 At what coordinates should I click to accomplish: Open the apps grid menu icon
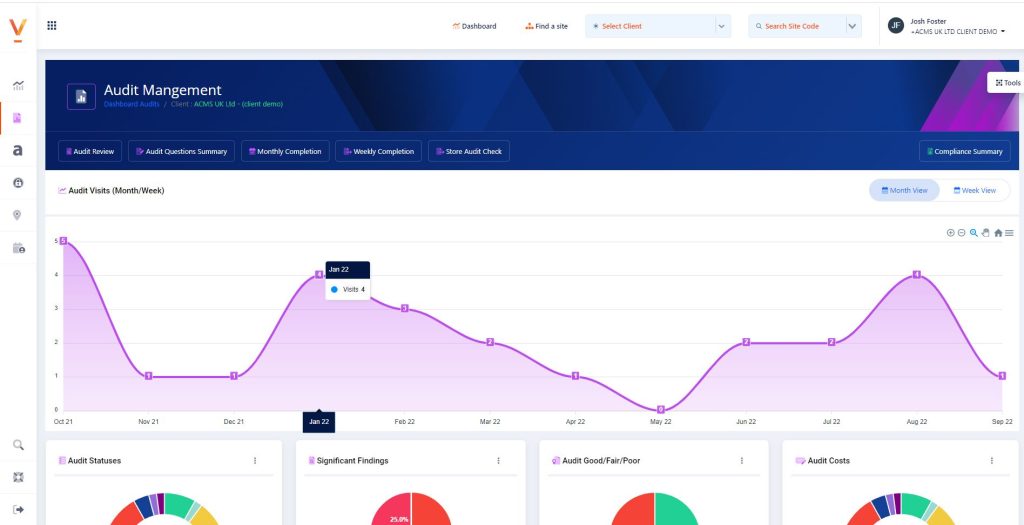tap(52, 26)
